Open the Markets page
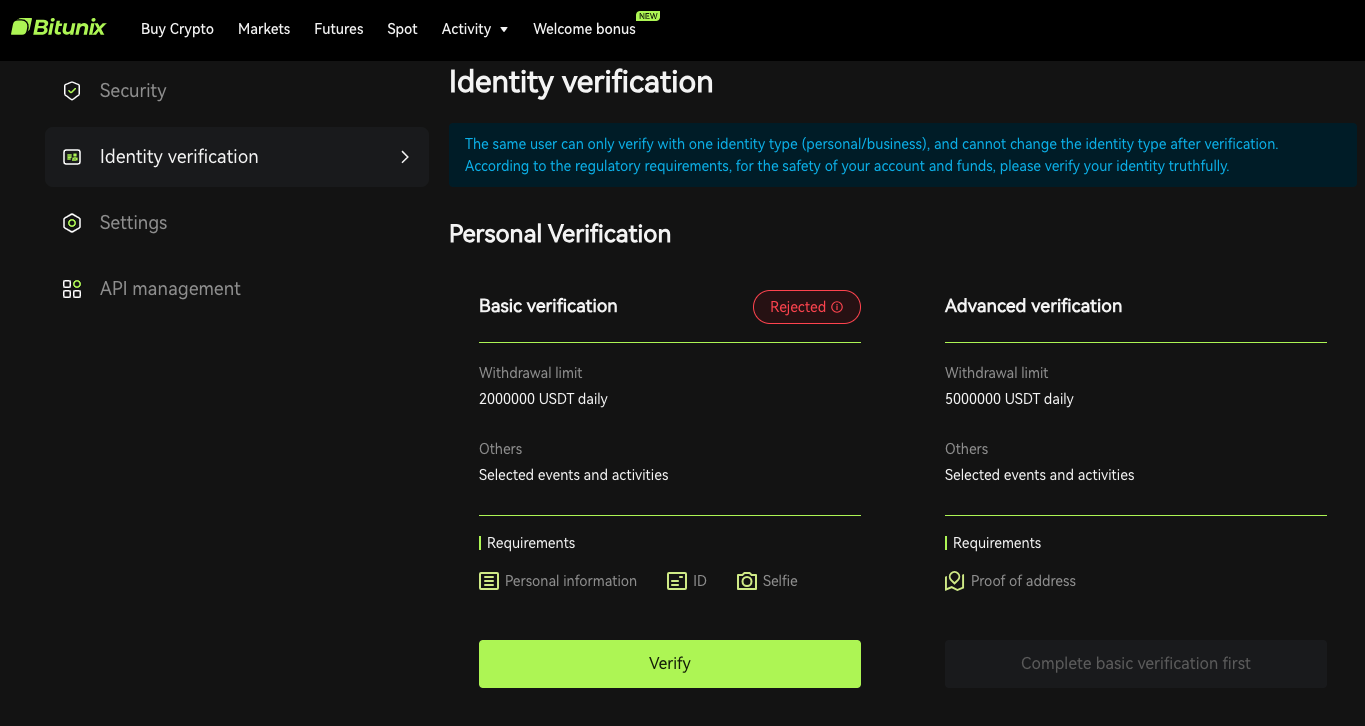Viewport: 1365px width, 726px height. click(263, 29)
